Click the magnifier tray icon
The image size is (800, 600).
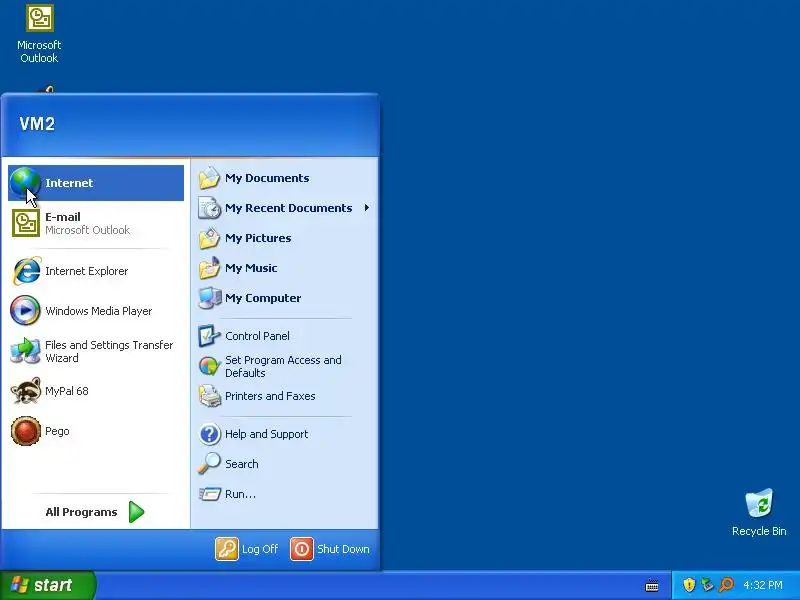pyautogui.click(x=726, y=585)
